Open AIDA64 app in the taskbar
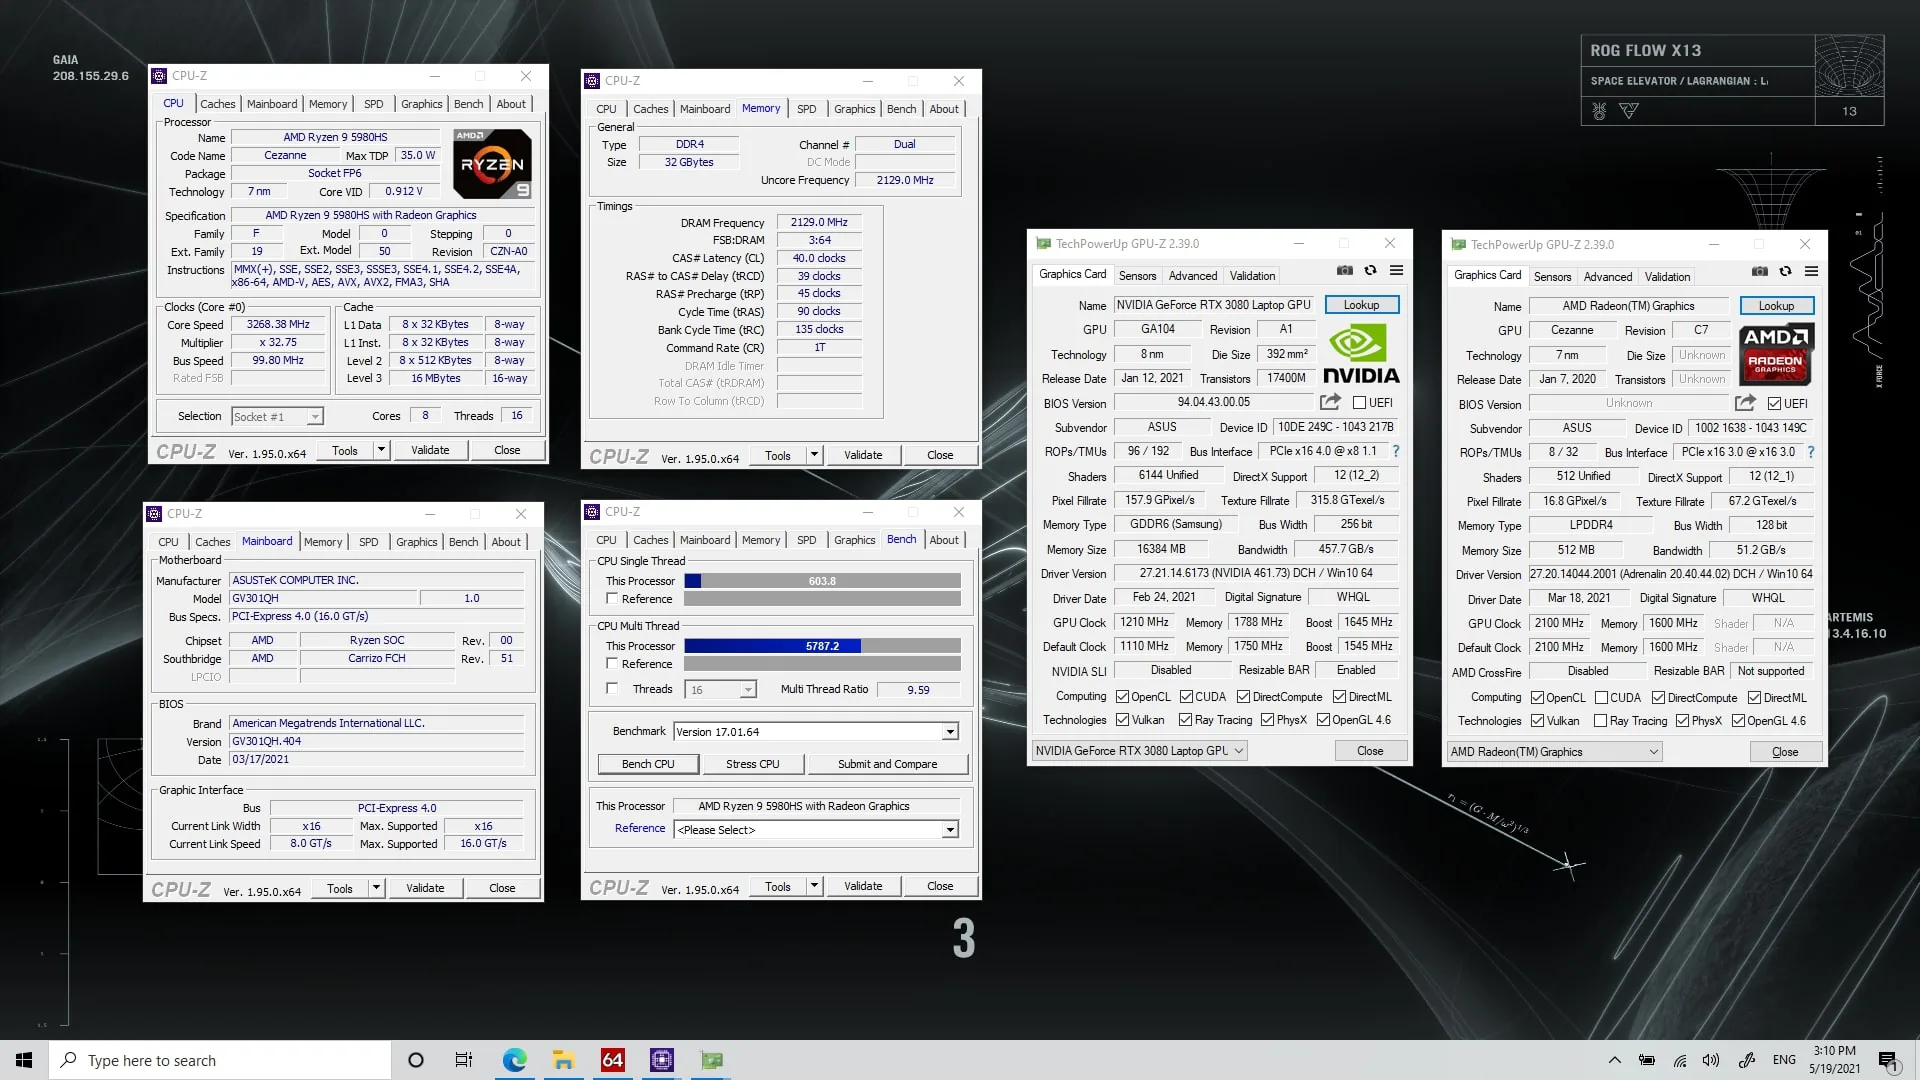 [x=612, y=1060]
